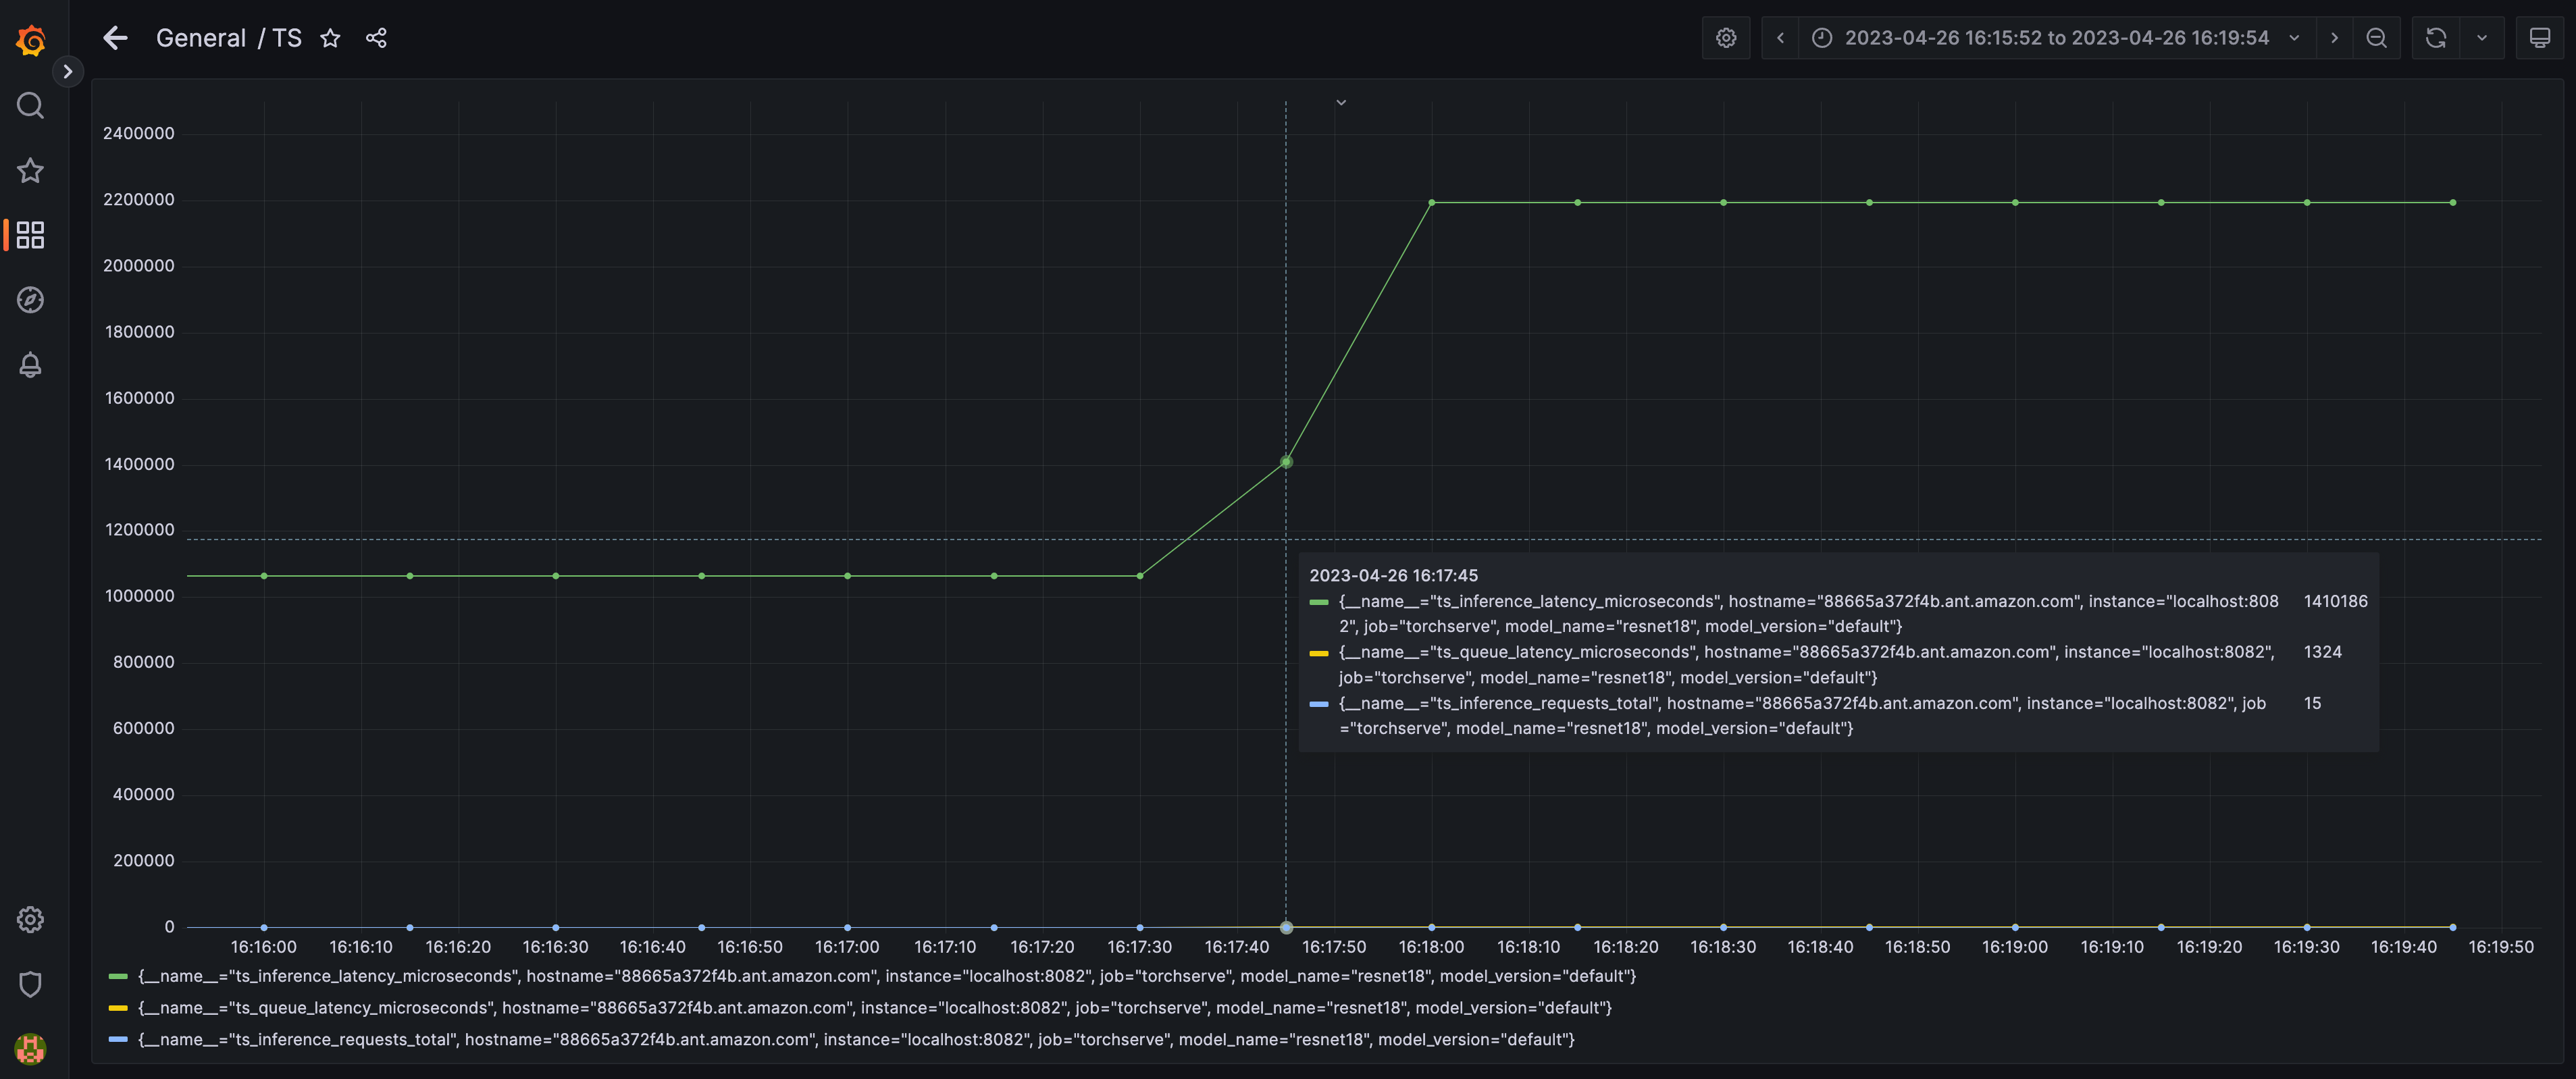Toggle ts_inference_latency_microseconds series in legend
Image resolution: width=2576 pixels, height=1079 pixels.
coord(886,976)
